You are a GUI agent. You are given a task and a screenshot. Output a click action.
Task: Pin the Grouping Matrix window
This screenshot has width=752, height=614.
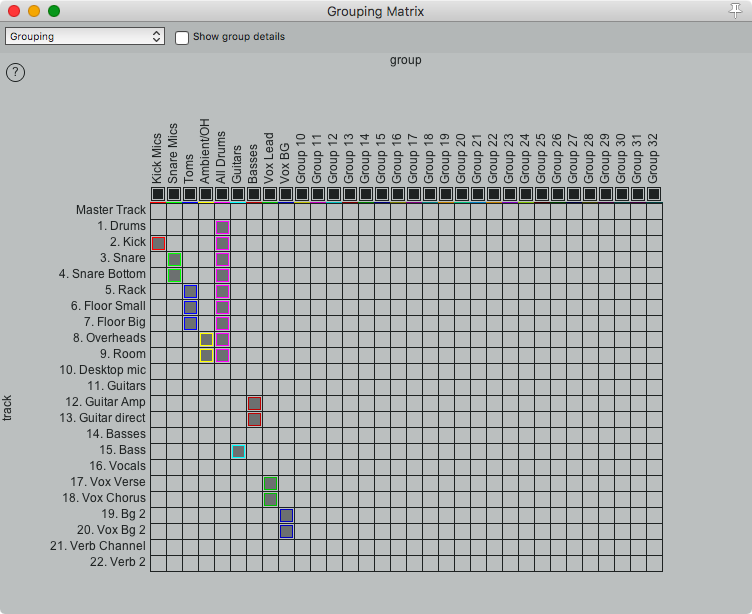click(736, 11)
